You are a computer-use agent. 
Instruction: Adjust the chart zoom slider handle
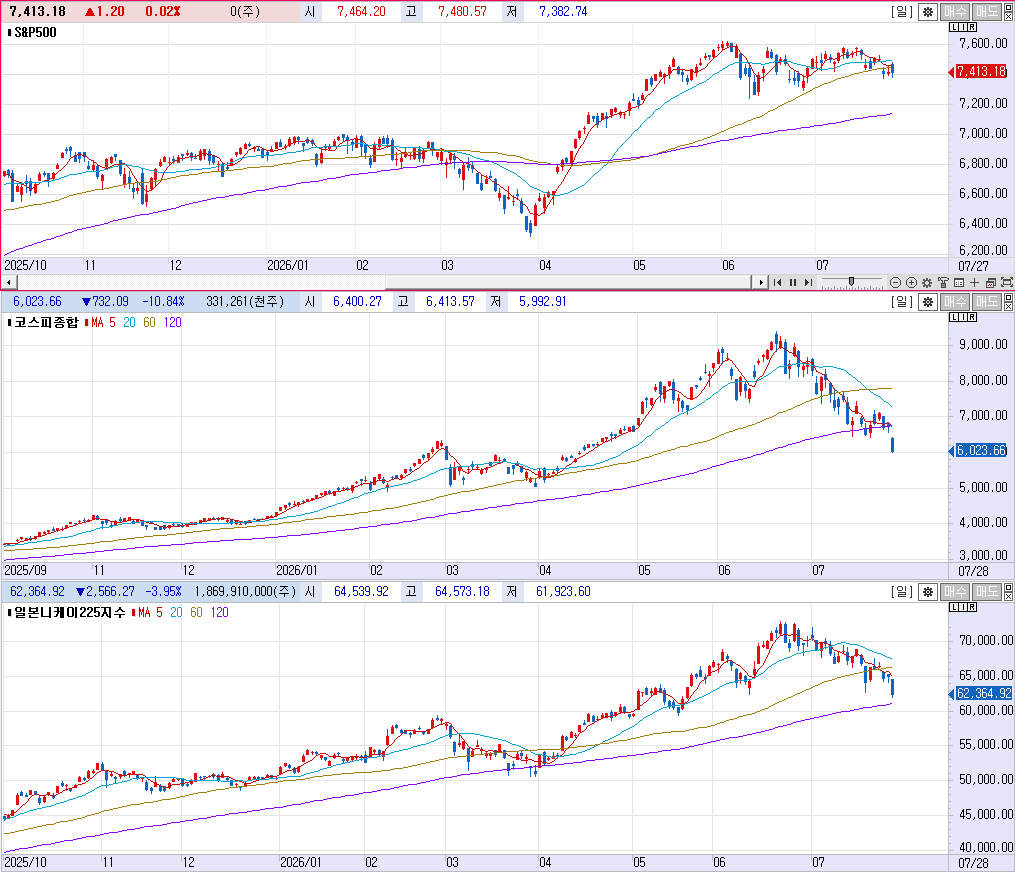[851, 281]
